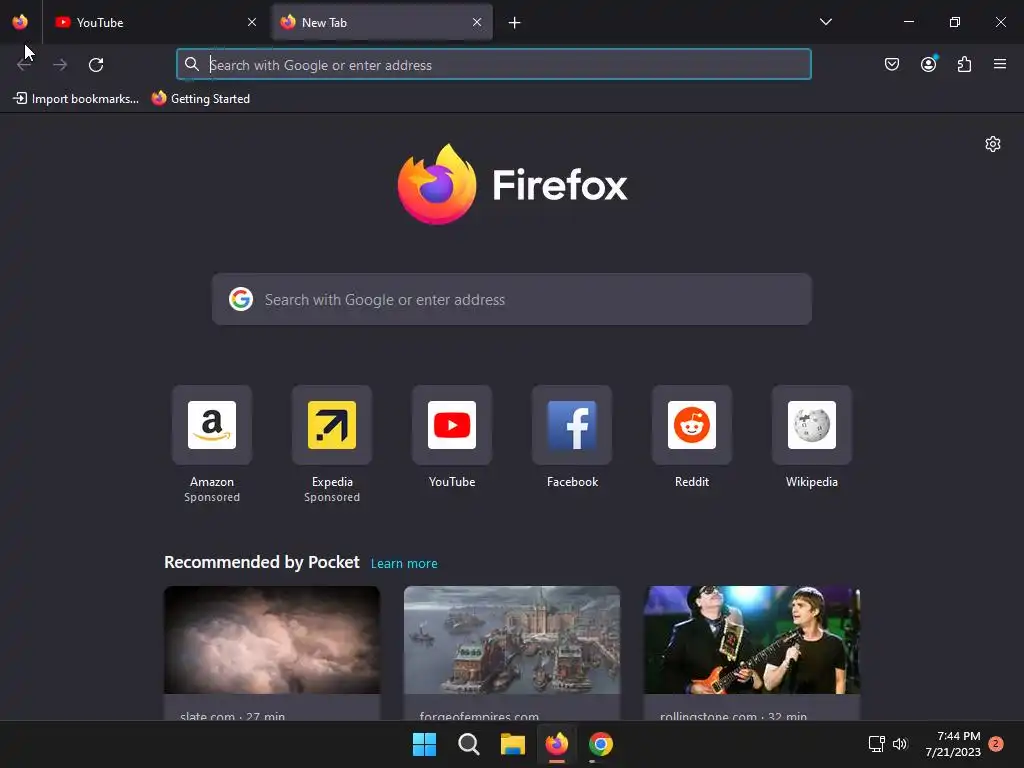Image resolution: width=1024 pixels, height=768 pixels.
Task: Click the Firefox taskbar icon
Action: click(556, 744)
